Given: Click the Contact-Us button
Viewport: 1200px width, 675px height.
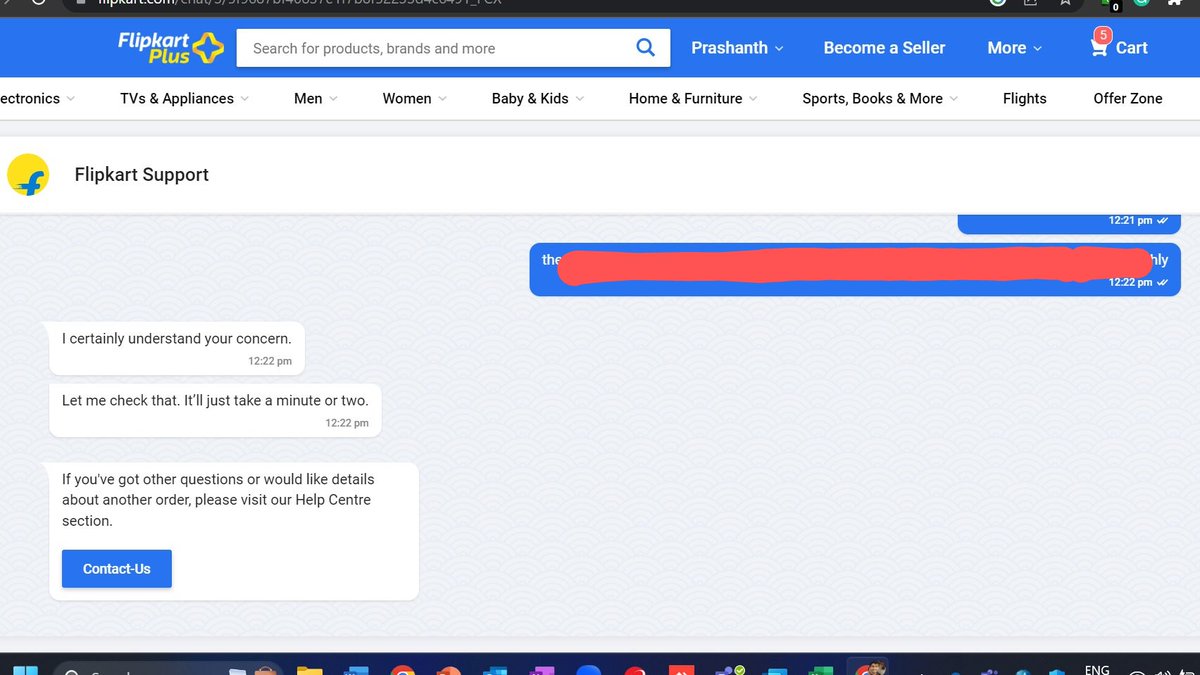Looking at the screenshot, I should [117, 568].
